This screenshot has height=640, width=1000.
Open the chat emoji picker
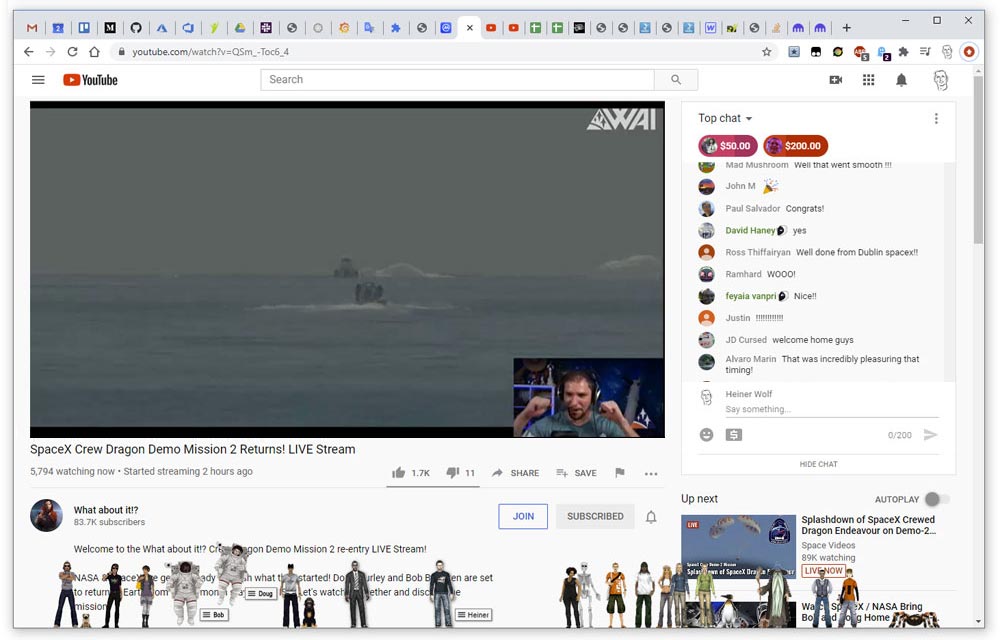click(706, 435)
